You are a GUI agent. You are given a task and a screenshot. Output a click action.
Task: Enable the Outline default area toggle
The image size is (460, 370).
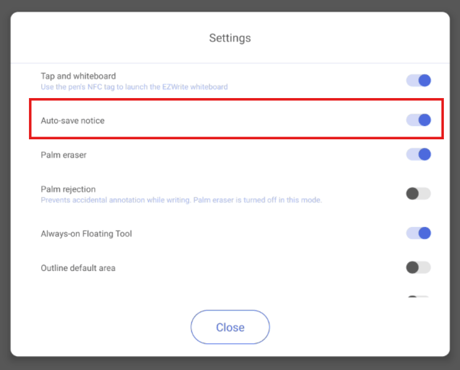pyautogui.click(x=418, y=267)
